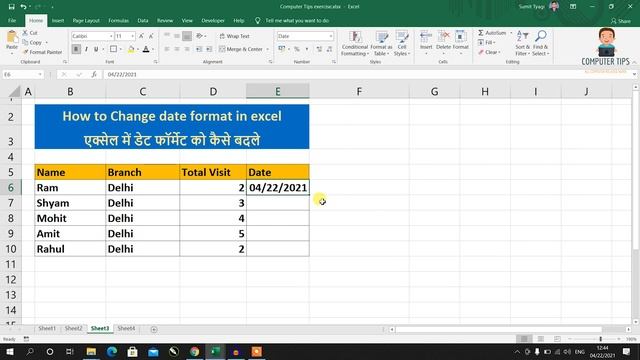Toggle Align Left
640x360 pixels.
click(x=167, y=49)
